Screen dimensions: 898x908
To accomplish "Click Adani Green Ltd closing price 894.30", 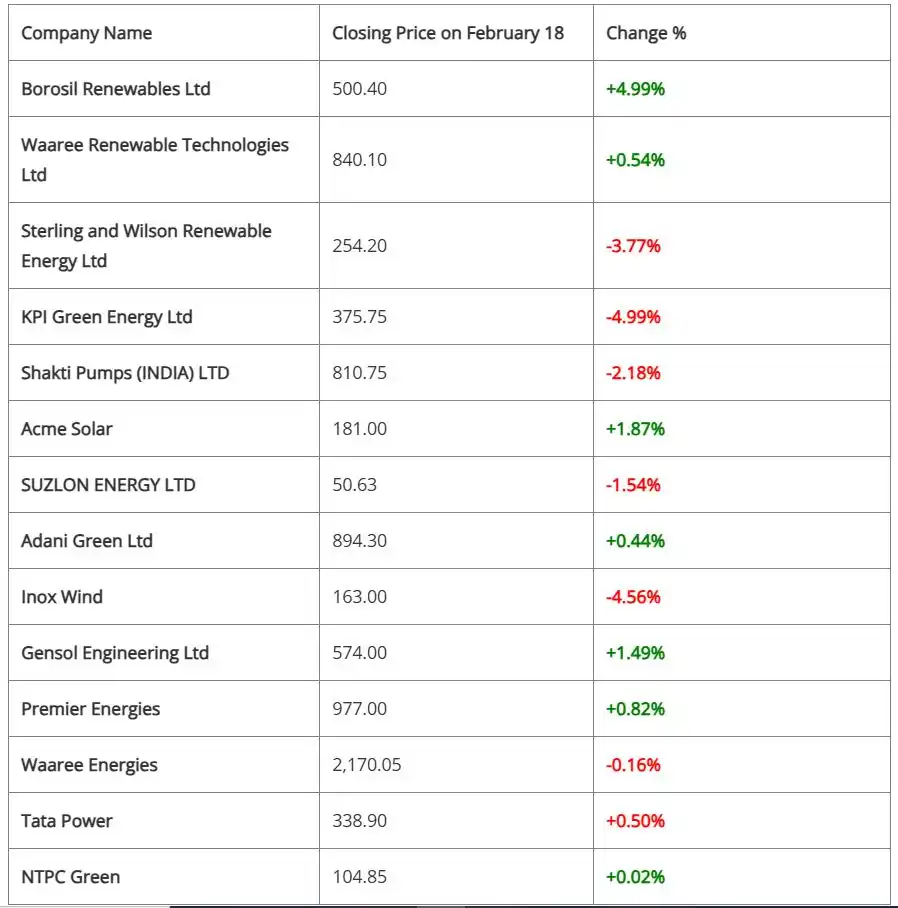I will [x=360, y=541].
